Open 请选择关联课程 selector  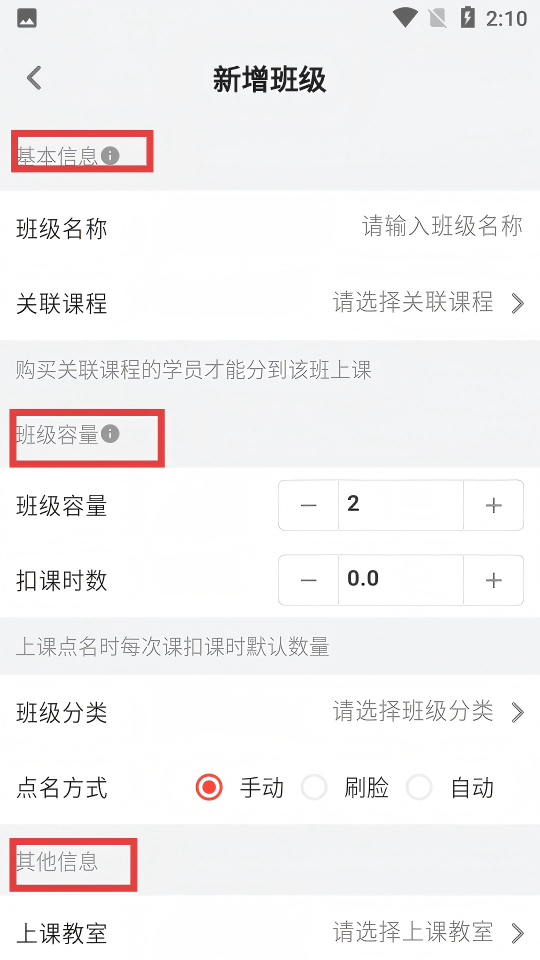(429, 302)
